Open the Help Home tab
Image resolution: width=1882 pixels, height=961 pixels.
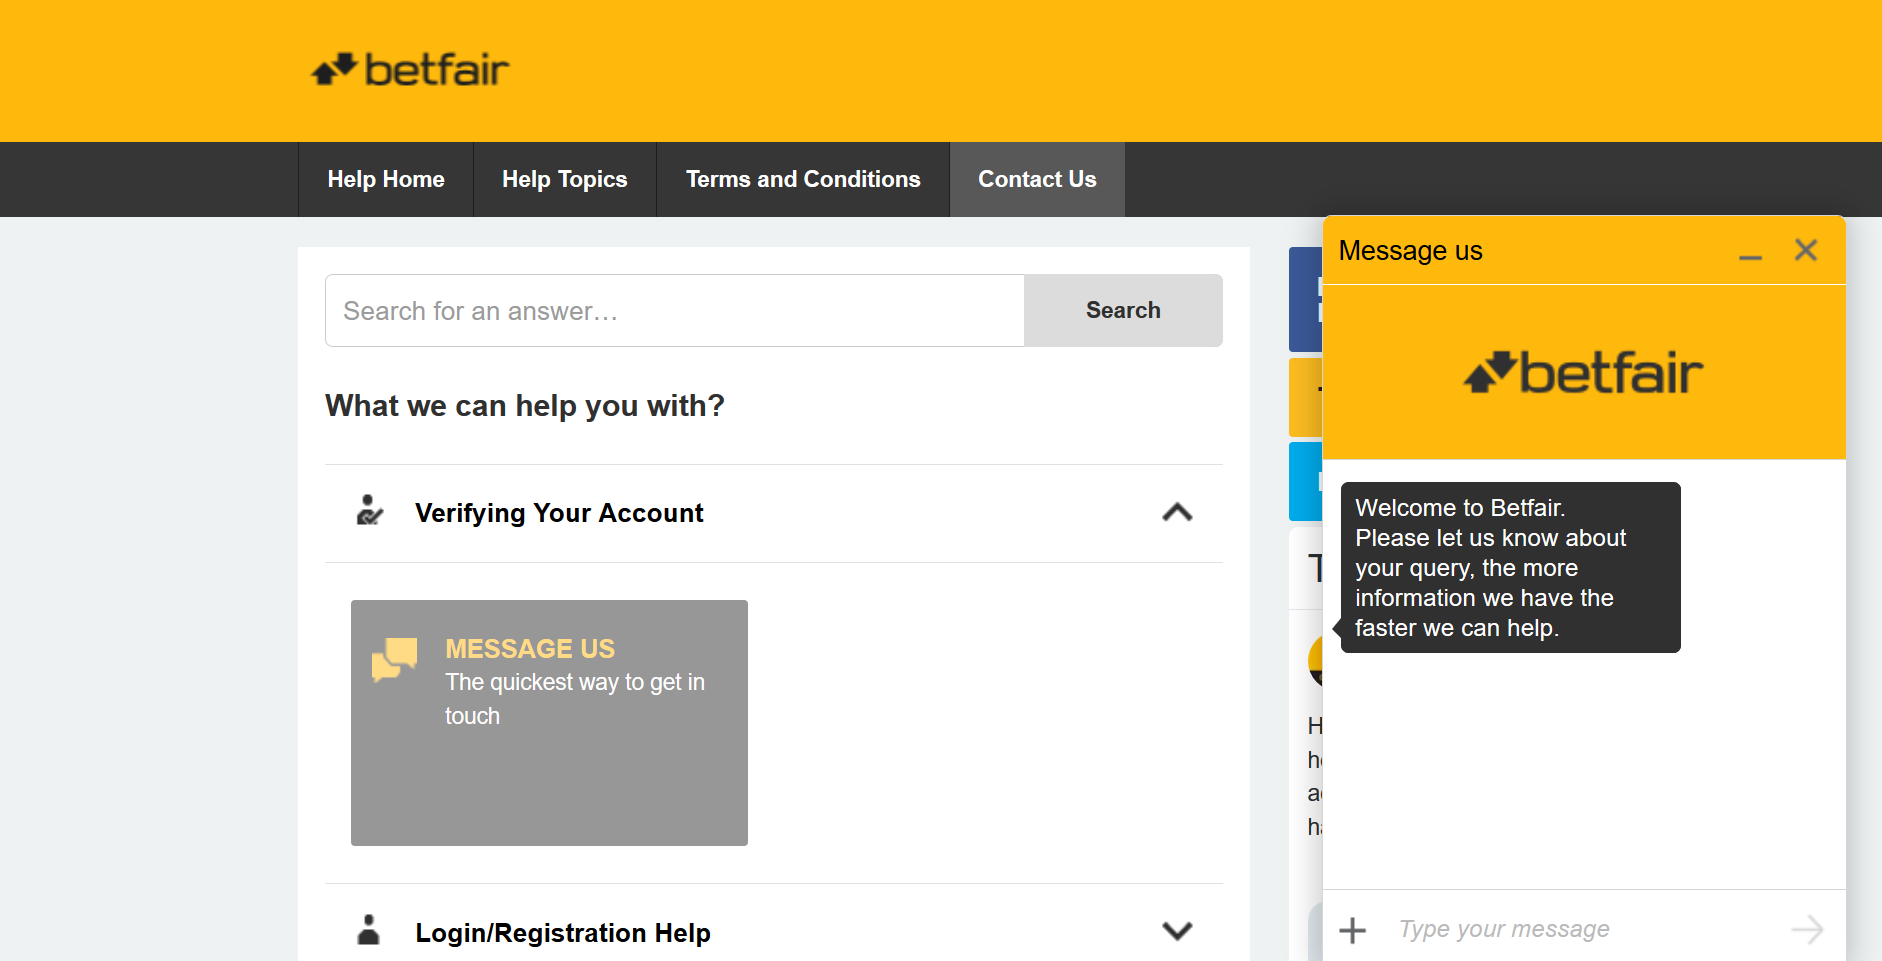[386, 179]
